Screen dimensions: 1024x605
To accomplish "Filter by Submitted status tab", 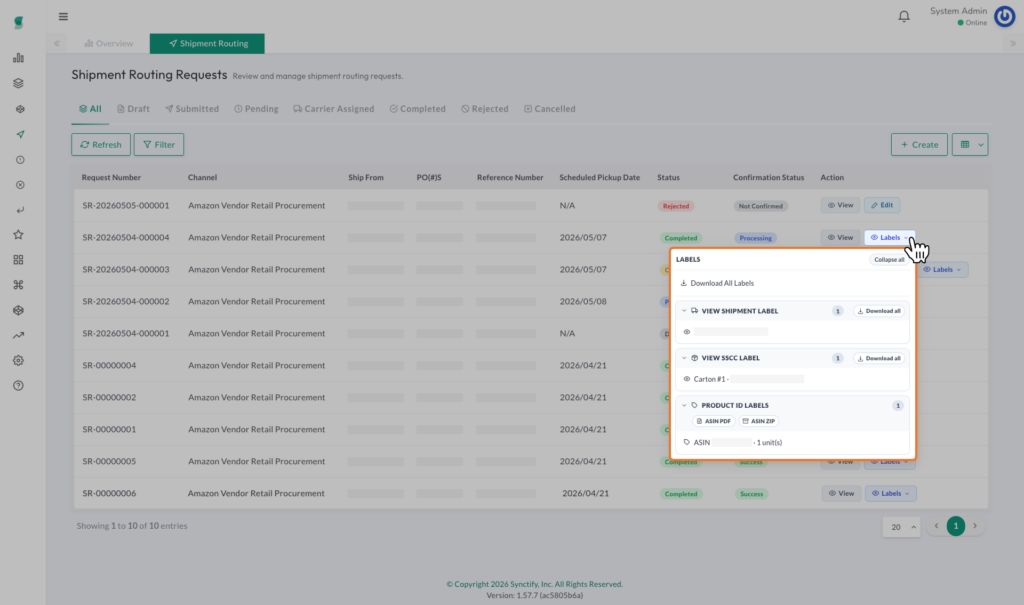I will (192, 109).
